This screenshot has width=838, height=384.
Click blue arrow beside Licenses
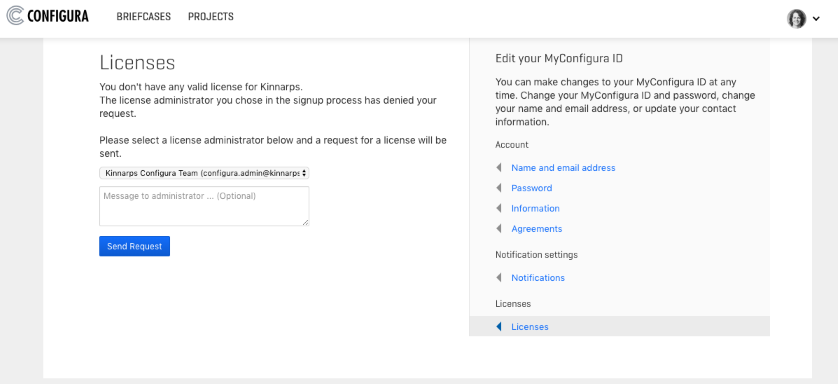coord(499,327)
